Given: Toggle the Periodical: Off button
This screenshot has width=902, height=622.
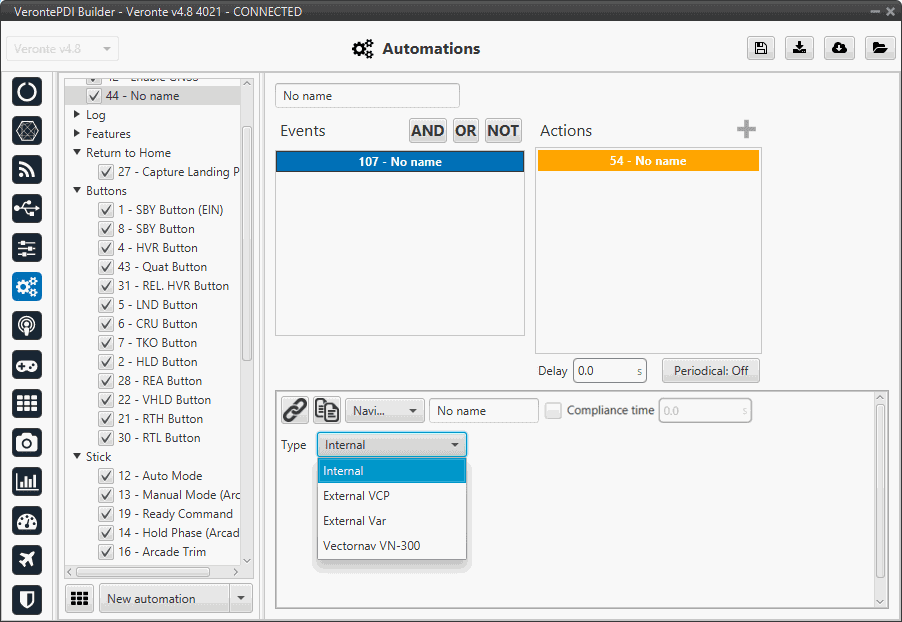Looking at the screenshot, I should pyautogui.click(x=710, y=371).
